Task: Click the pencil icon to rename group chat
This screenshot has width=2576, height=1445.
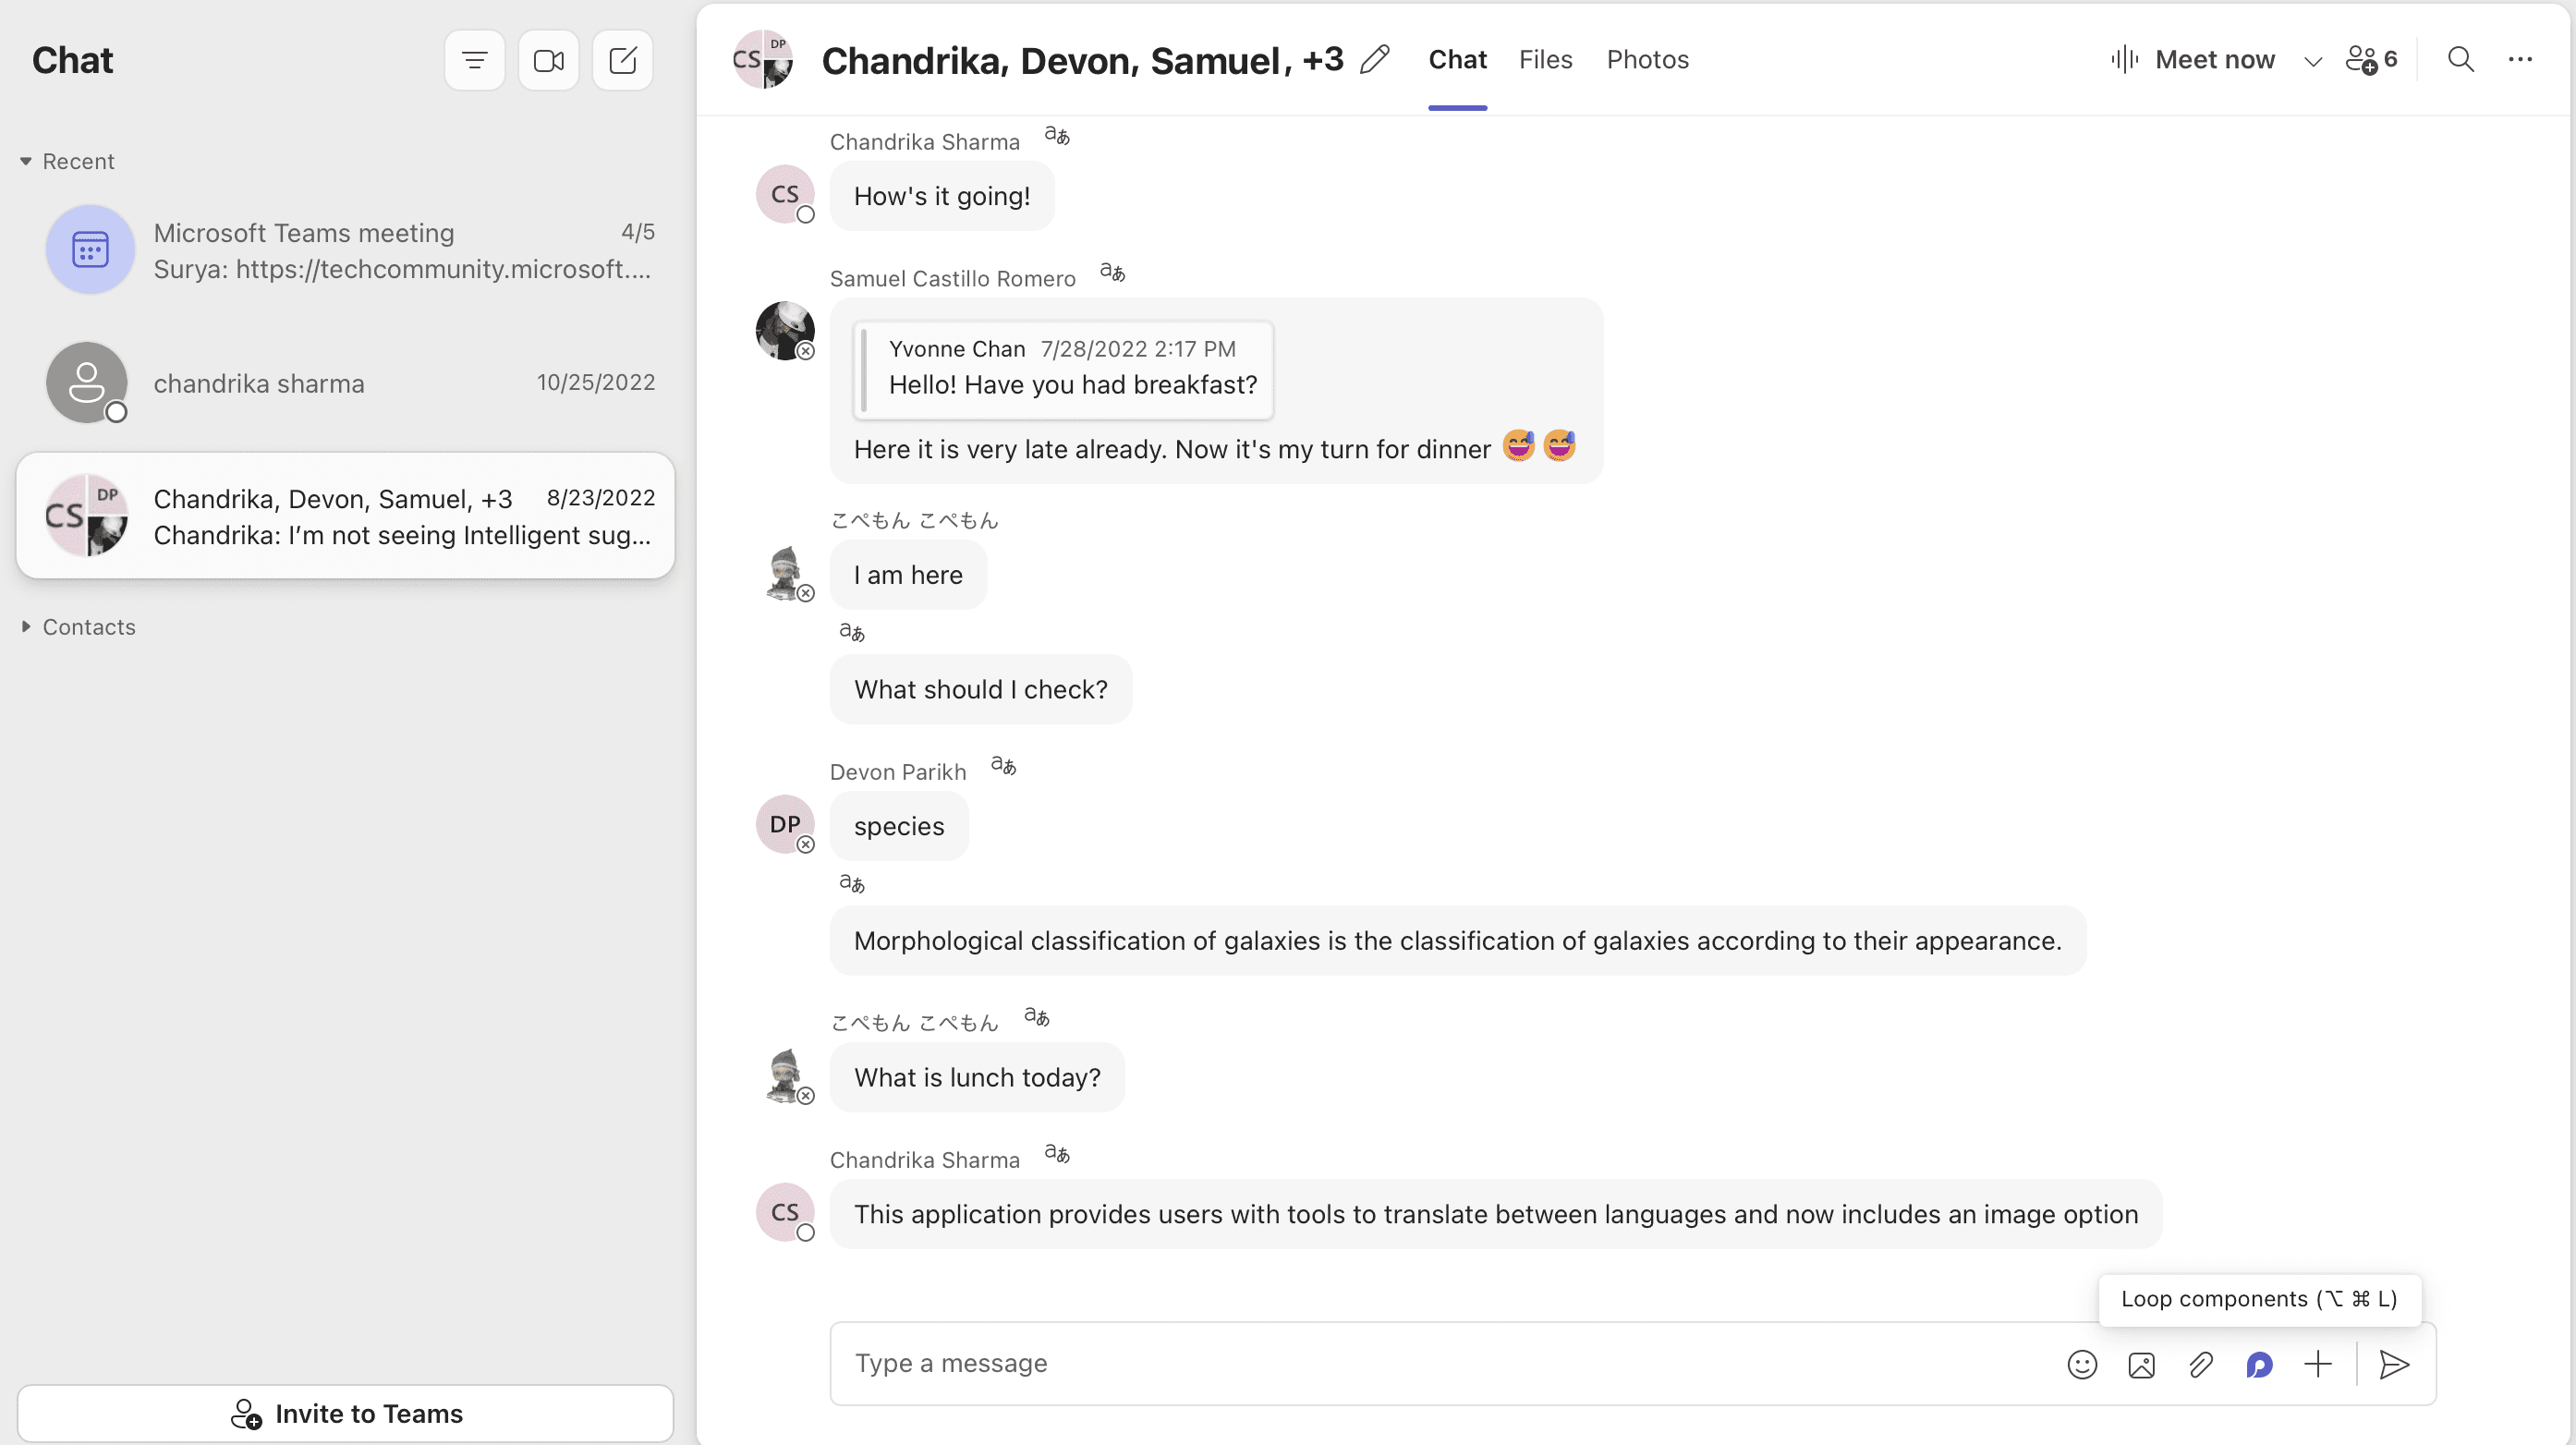Action: click(x=1375, y=60)
